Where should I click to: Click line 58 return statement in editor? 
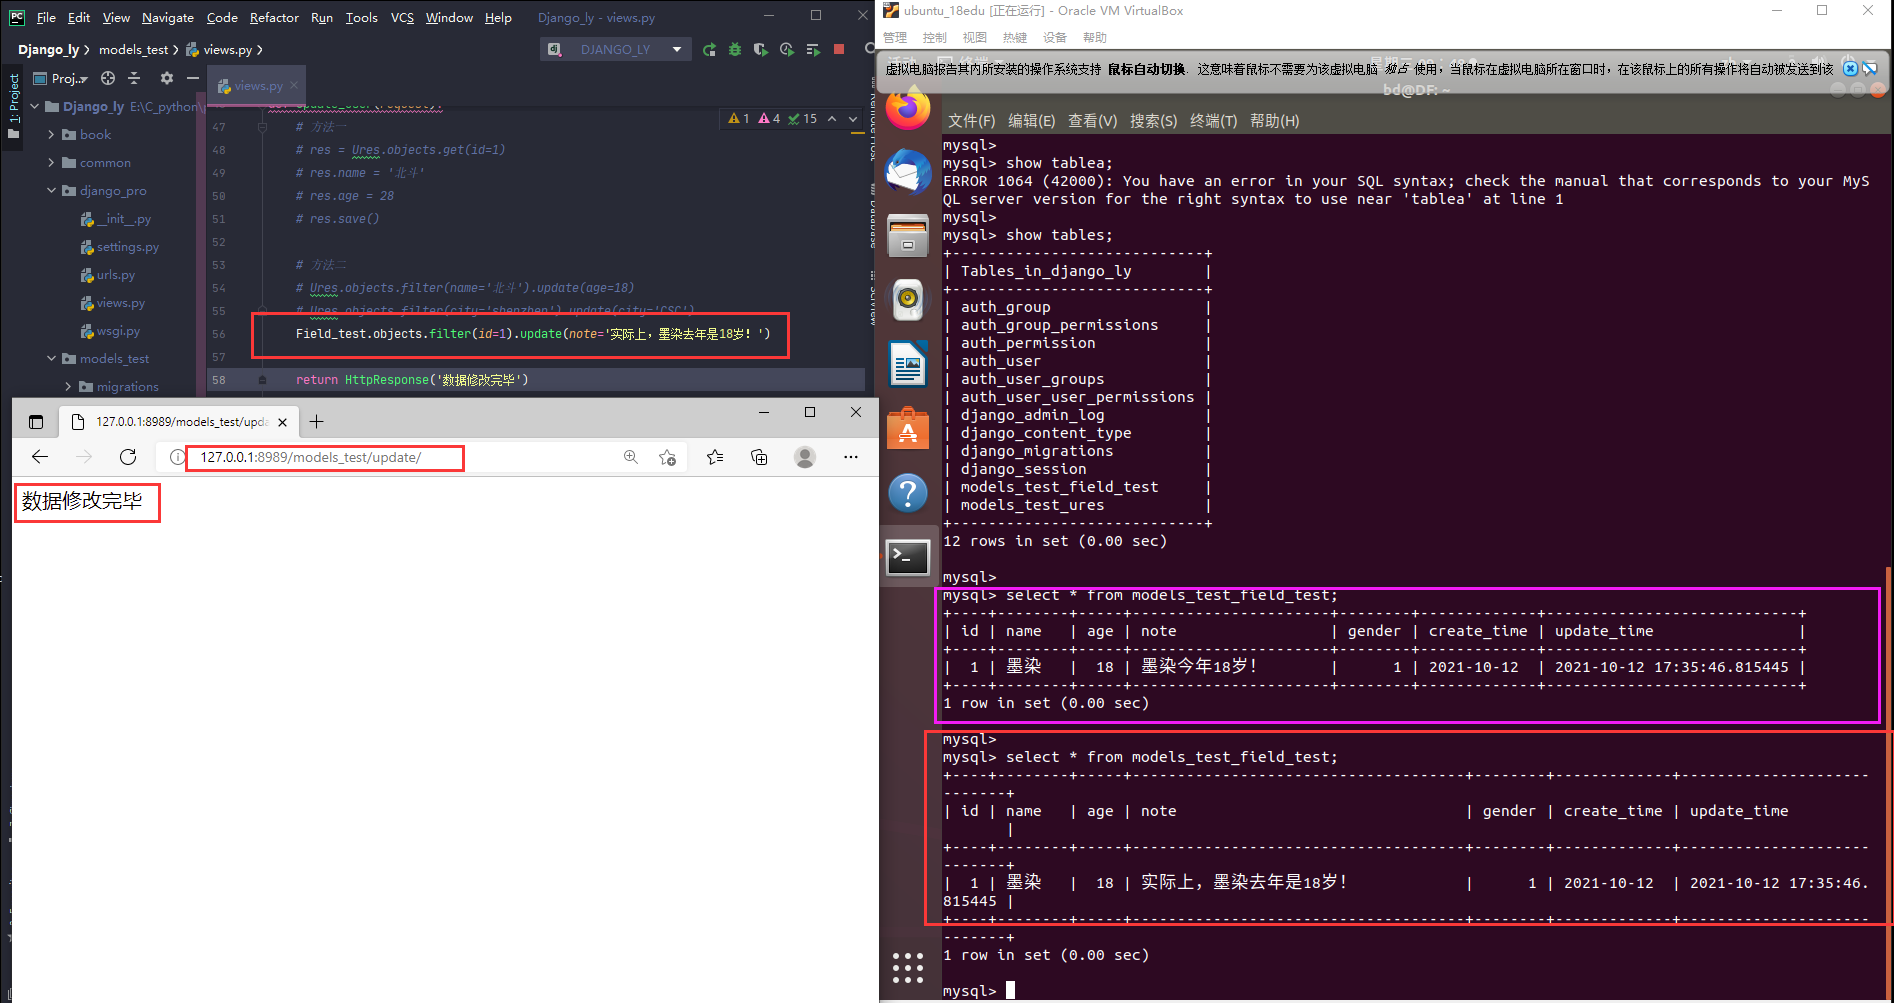click(x=412, y=380)
